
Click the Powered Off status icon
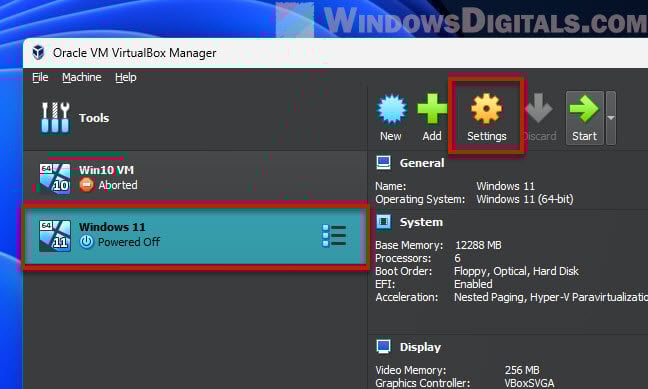pyautogui.click(x=86, y=242)
